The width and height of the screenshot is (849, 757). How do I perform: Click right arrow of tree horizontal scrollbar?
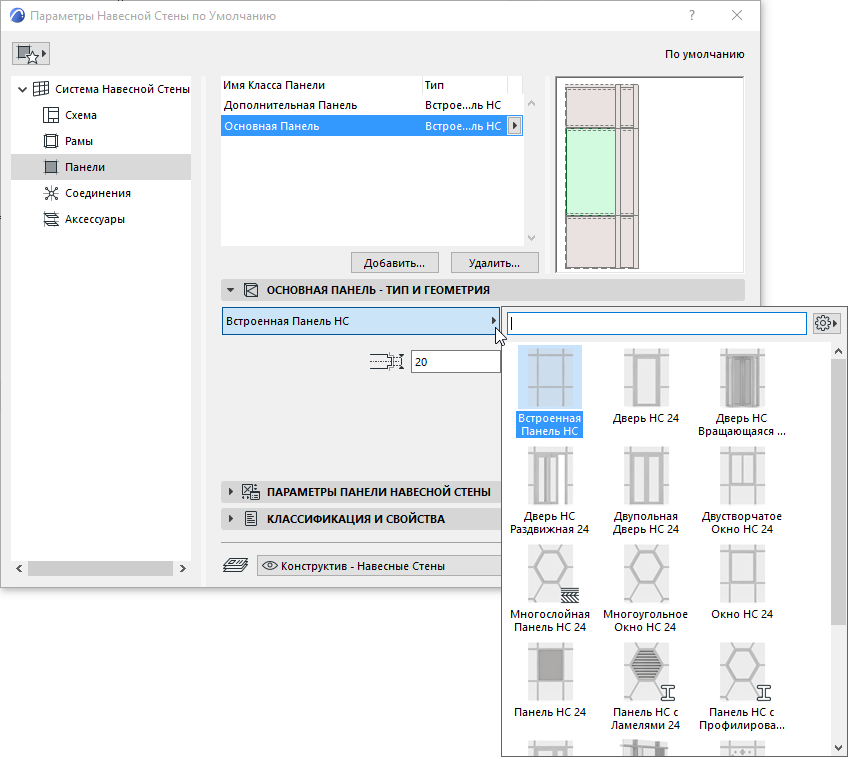(x=182, y=568)
